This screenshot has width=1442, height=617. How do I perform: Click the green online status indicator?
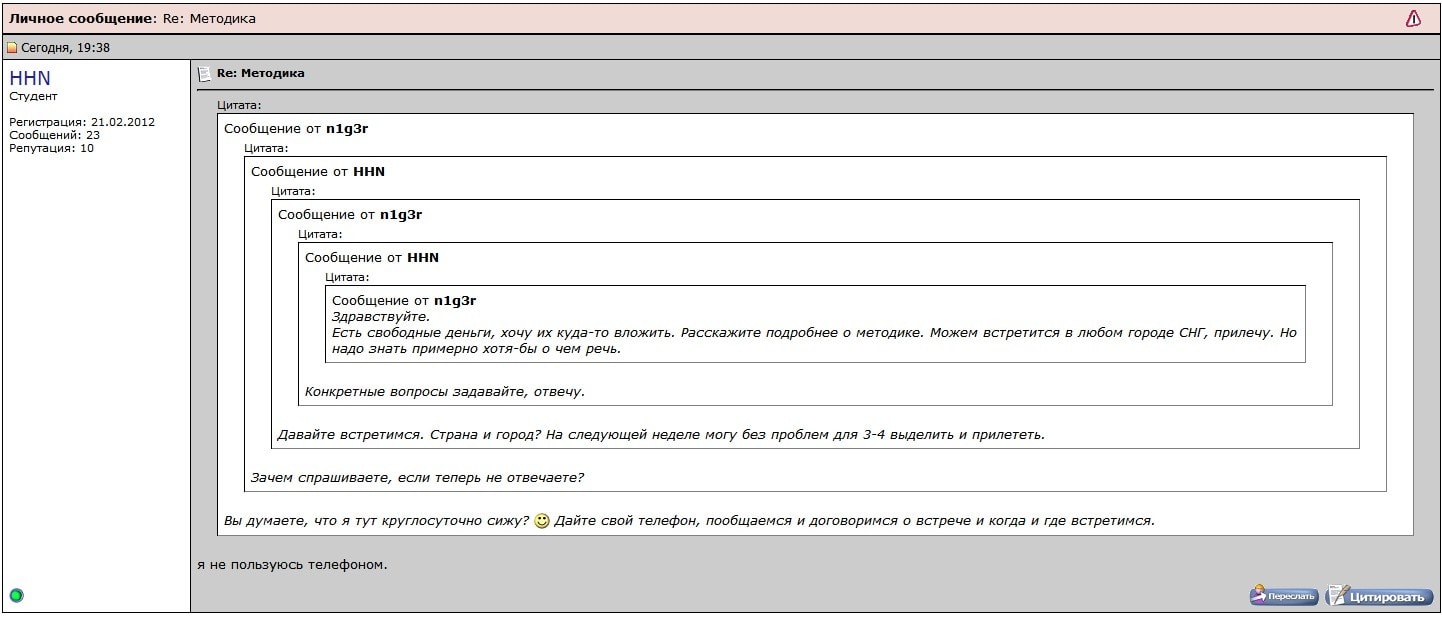(16, 596)
